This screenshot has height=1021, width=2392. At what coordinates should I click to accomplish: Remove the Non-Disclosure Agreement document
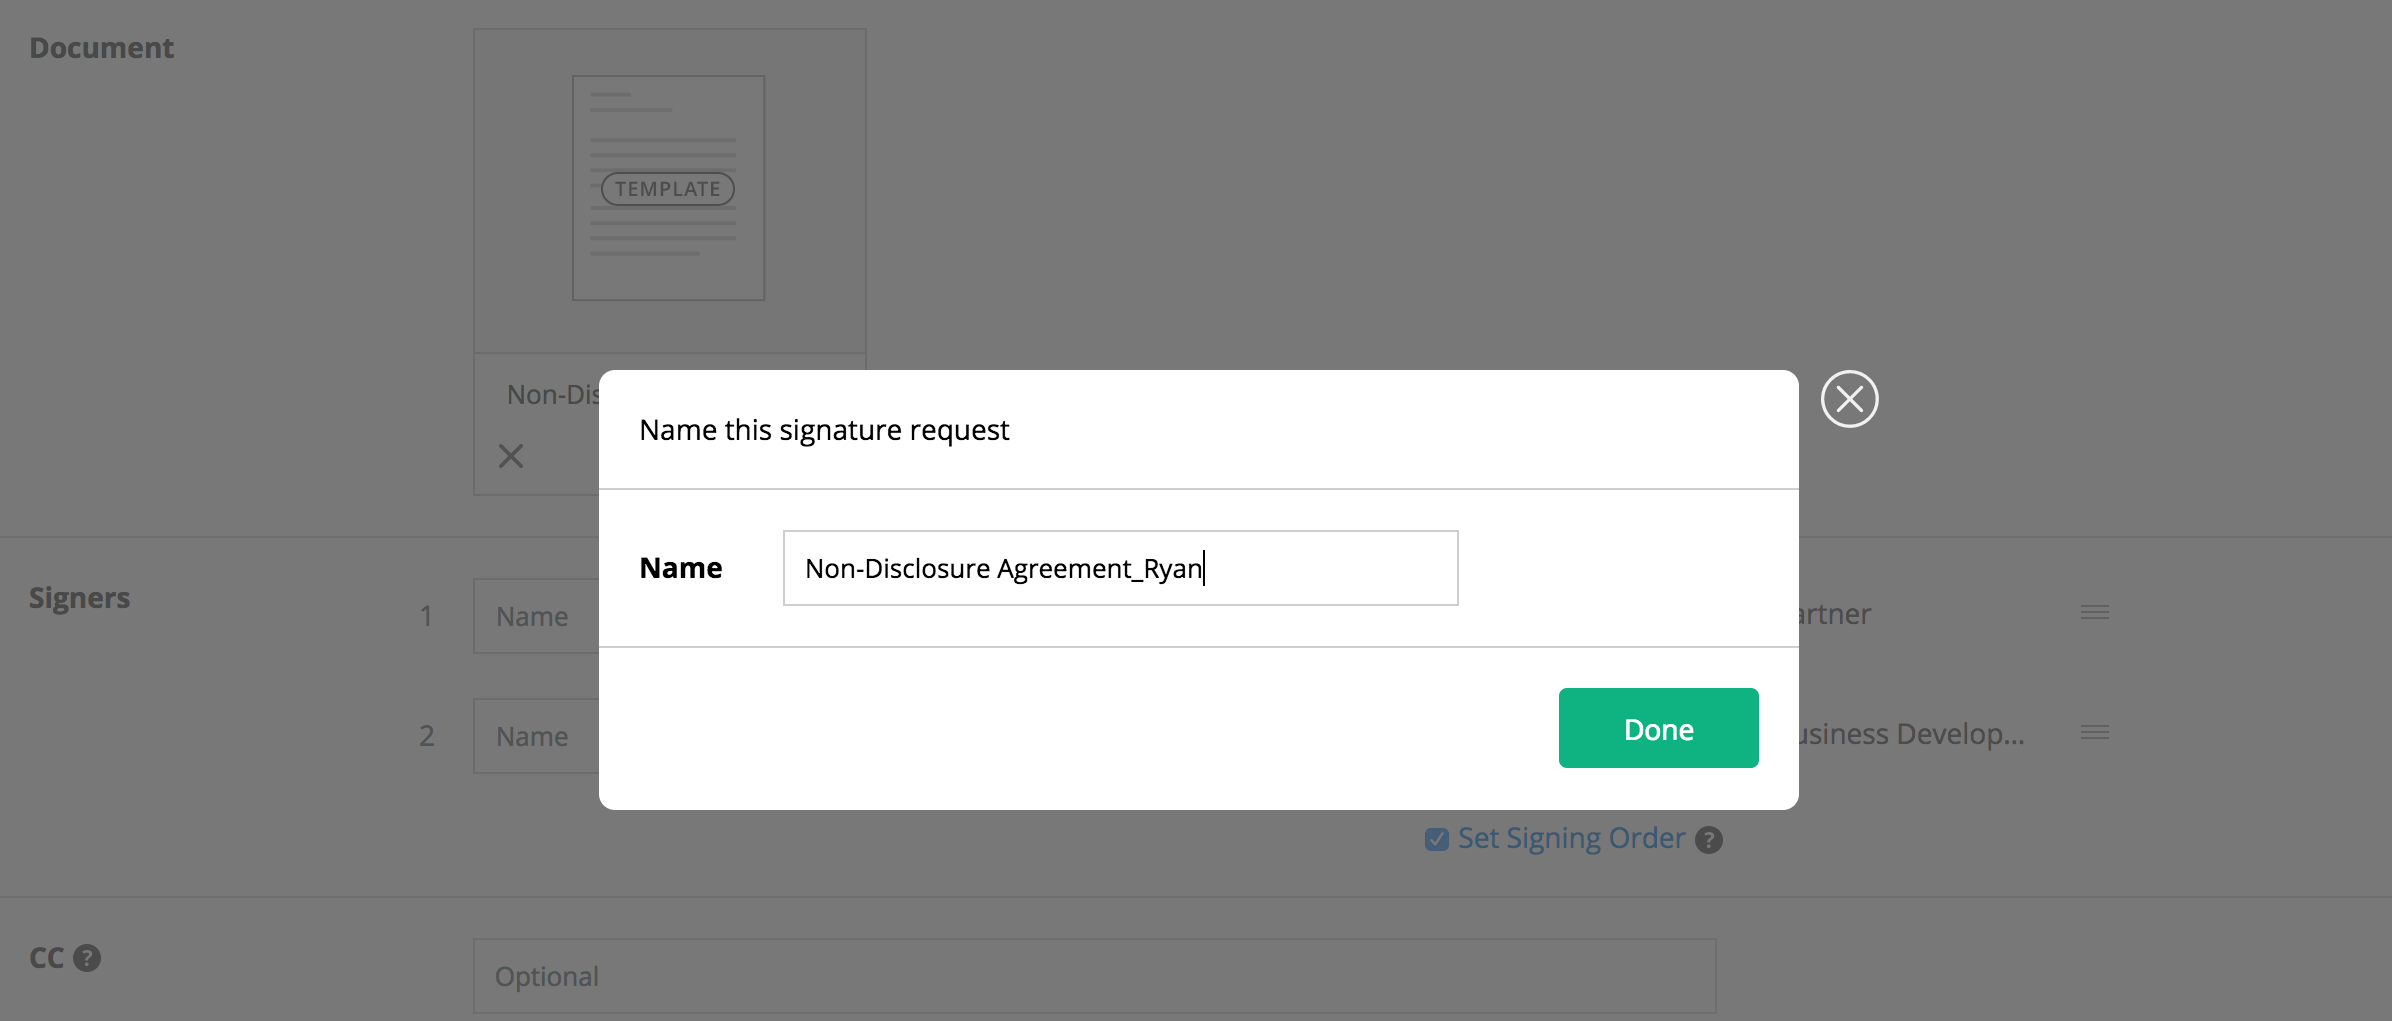[x=511, y=456]
